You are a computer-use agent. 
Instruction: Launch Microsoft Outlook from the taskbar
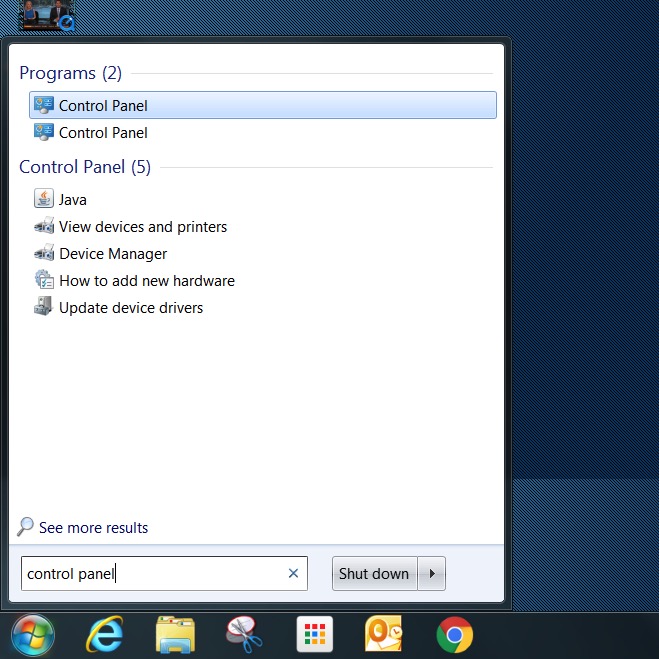click(384, 634)
